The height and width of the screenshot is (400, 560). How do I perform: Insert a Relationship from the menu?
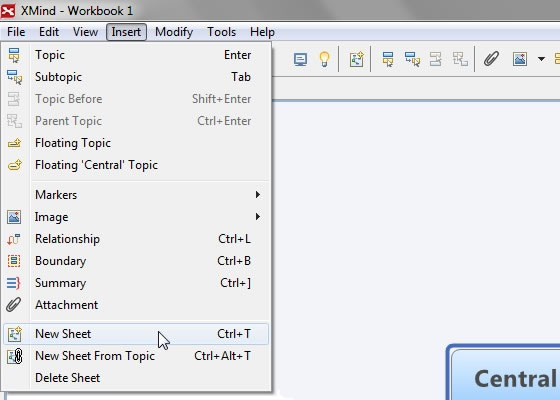tap(136, 239)
